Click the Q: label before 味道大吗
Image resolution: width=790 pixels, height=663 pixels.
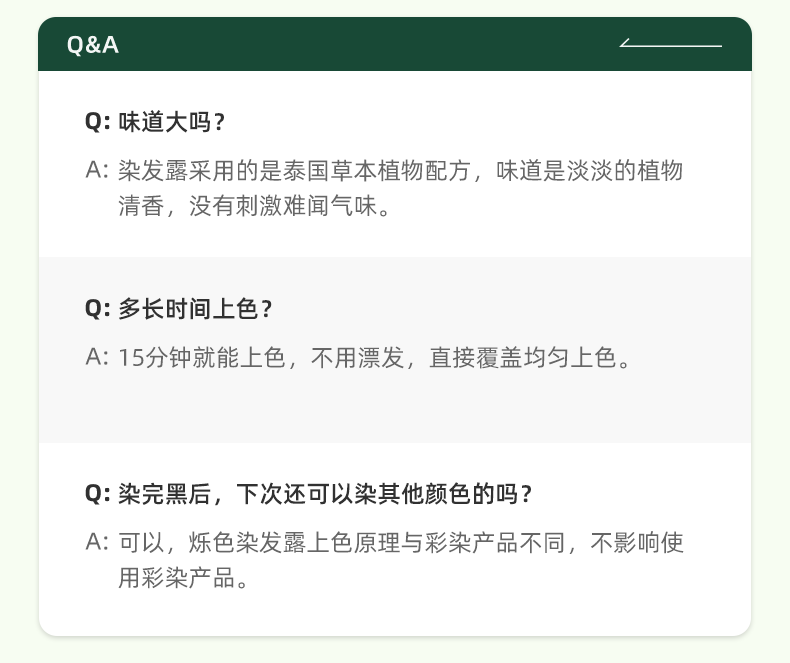[x=97, y=122]
